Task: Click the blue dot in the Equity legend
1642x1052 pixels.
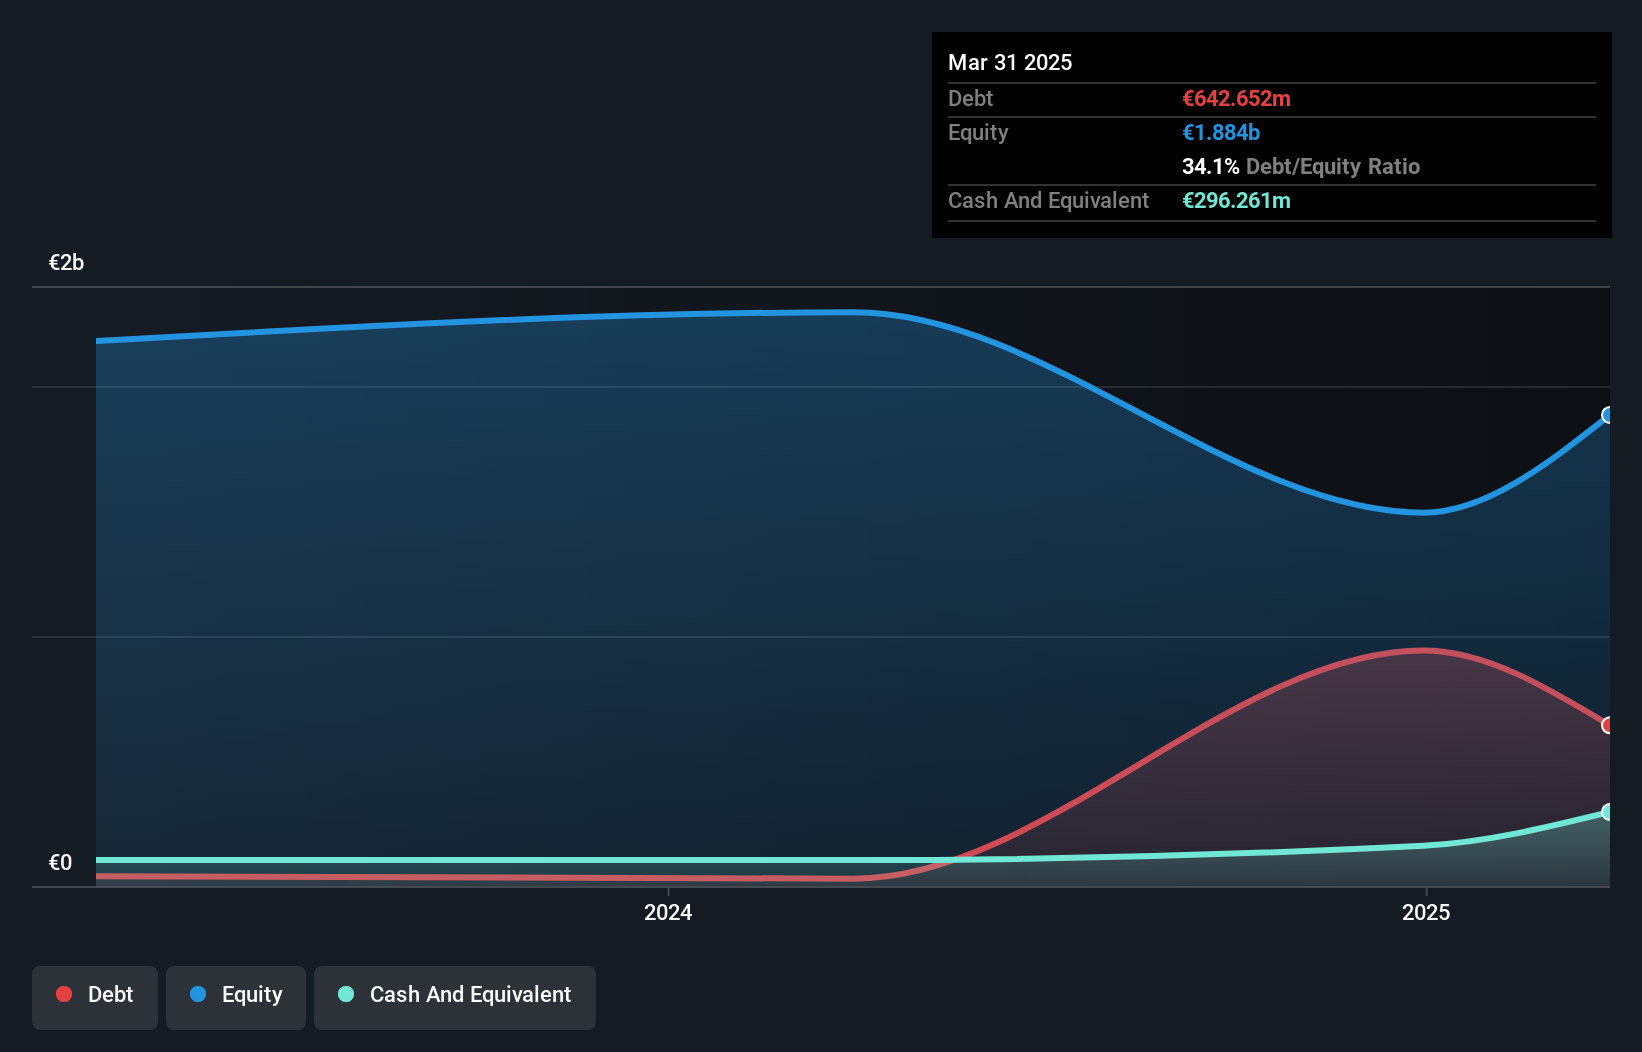Action: 198,994
